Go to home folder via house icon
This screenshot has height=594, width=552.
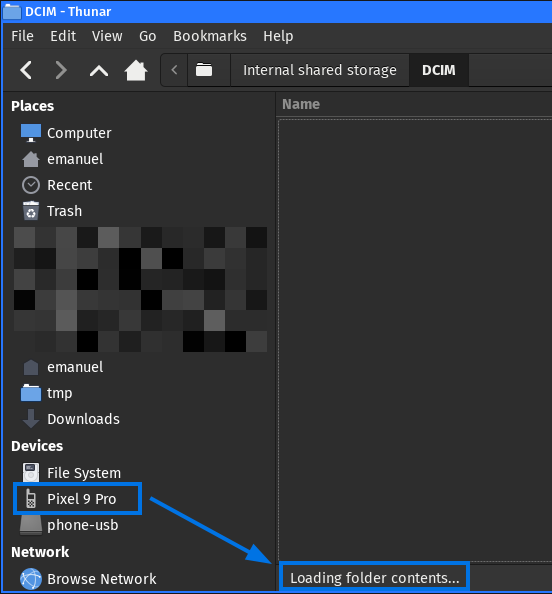tap(136, 70)
